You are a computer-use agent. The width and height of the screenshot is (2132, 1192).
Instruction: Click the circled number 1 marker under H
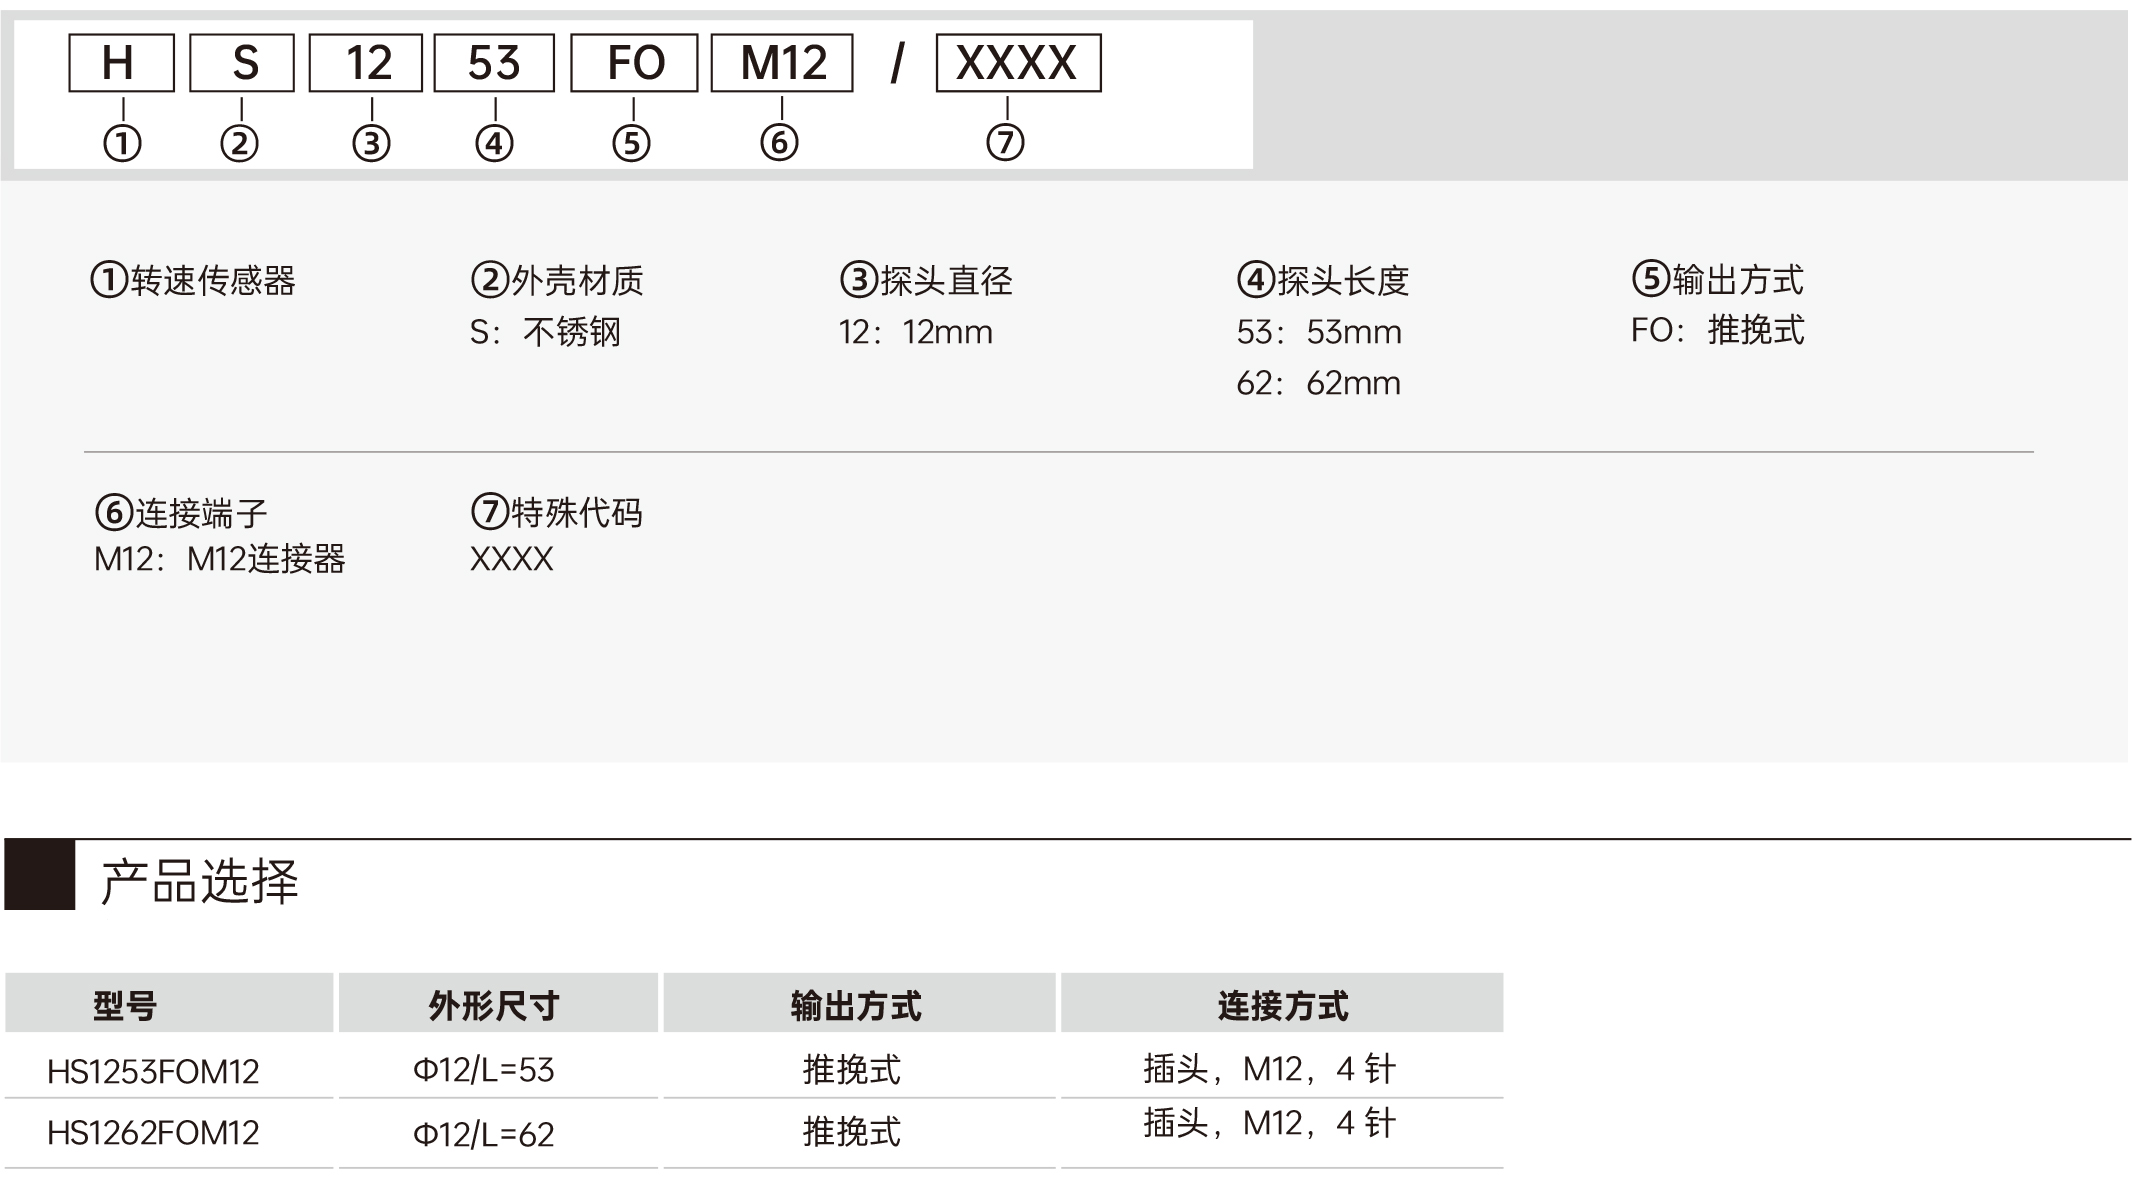coord(122,144)
